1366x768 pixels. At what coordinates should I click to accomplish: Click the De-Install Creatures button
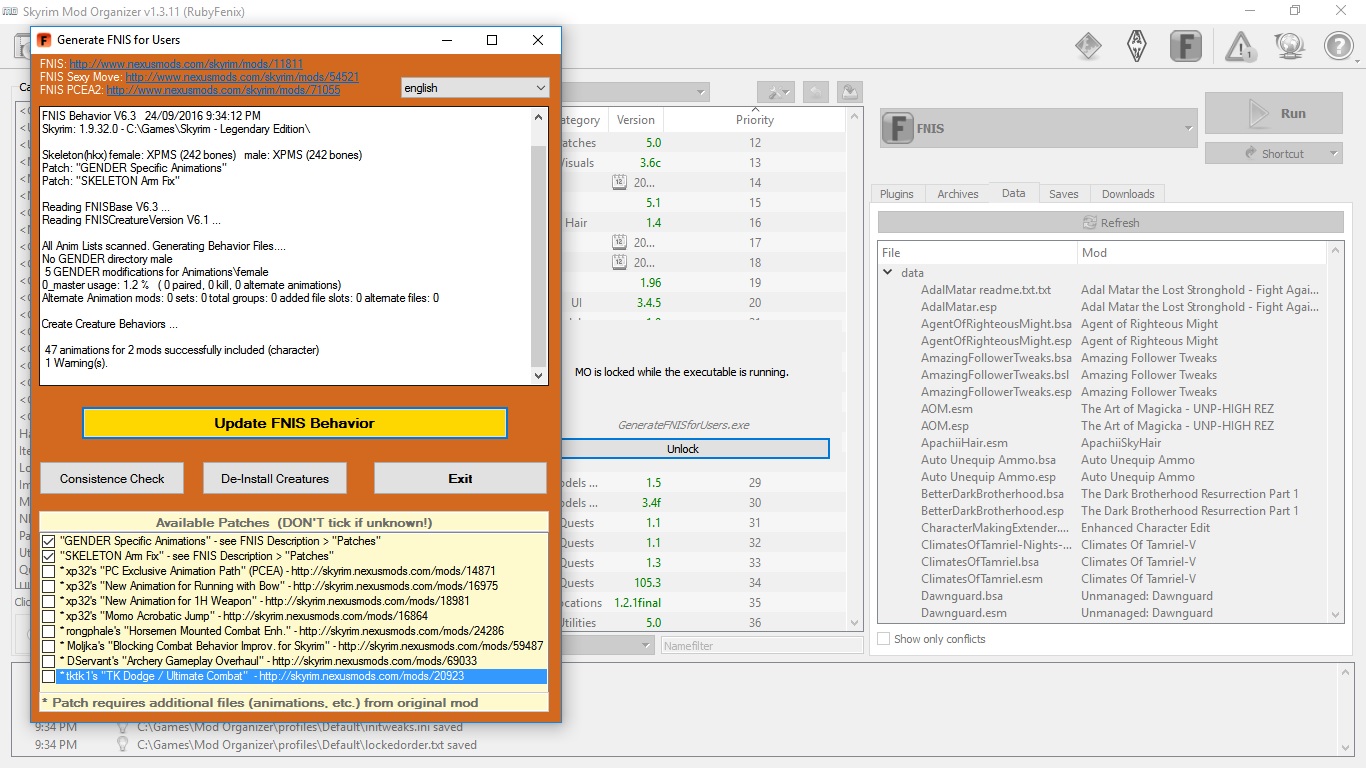pyautogui.click(x=275, y=478)
